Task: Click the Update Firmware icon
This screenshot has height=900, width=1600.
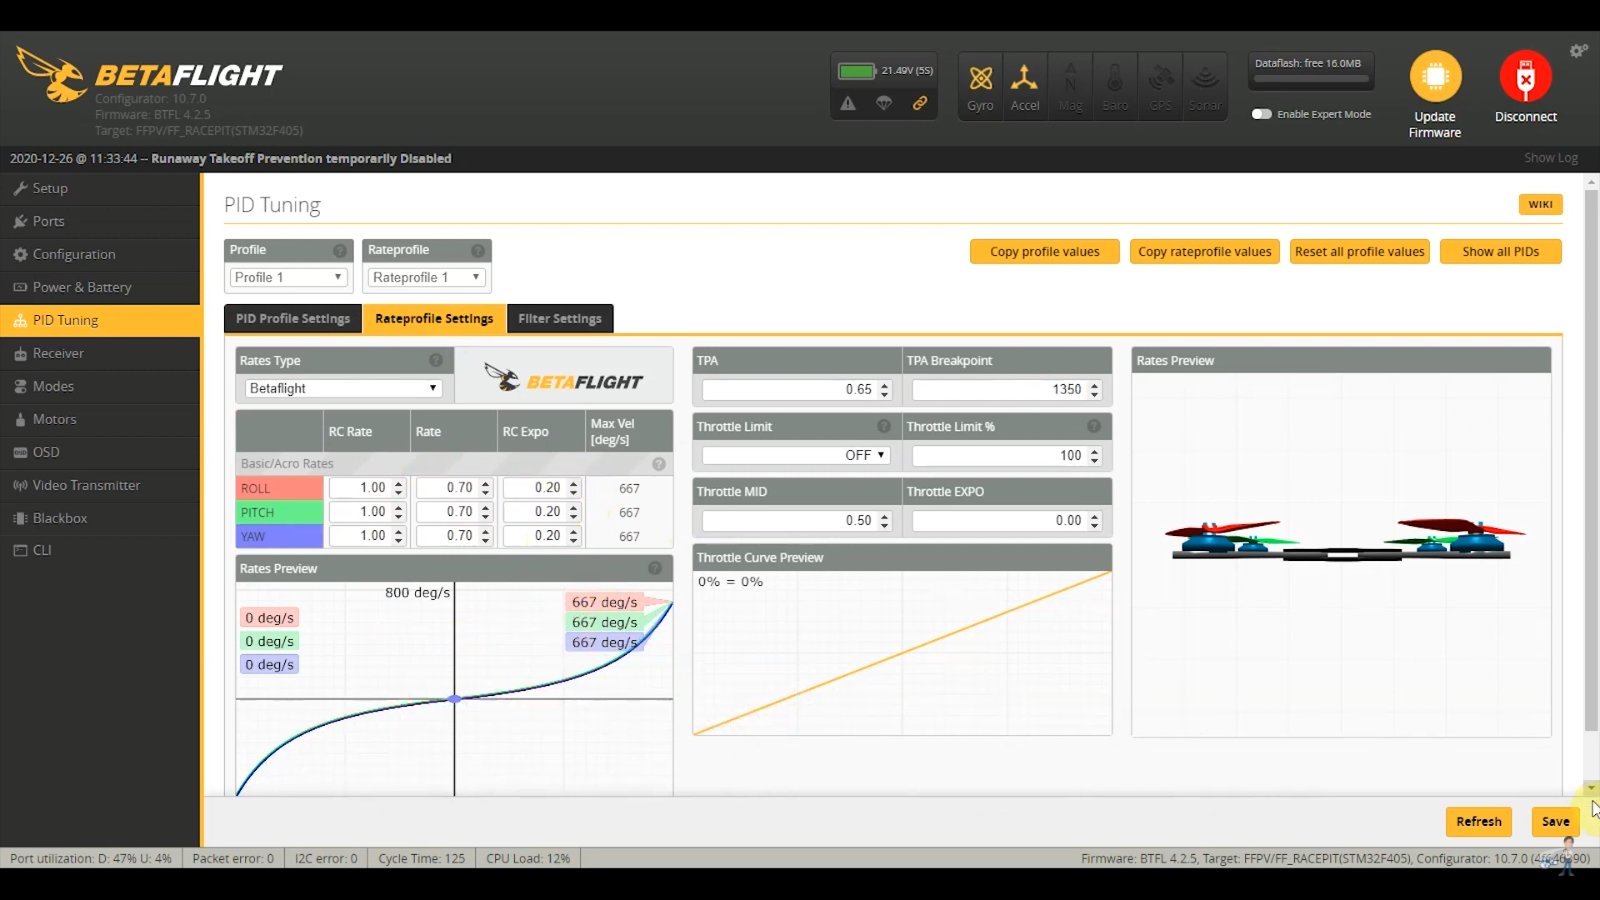Action: click(1435, 76)
